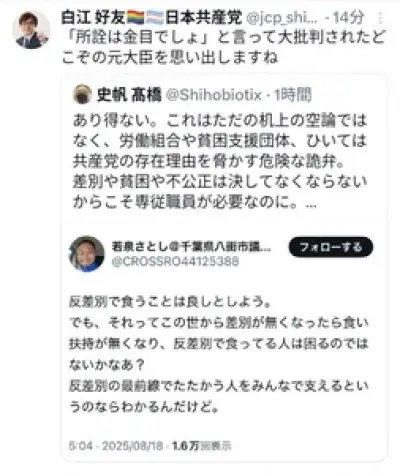This screenshot has height=474, width=400.
Task: Click the 史帆 髙橋 quoted author name
Action: pos(129,95)
